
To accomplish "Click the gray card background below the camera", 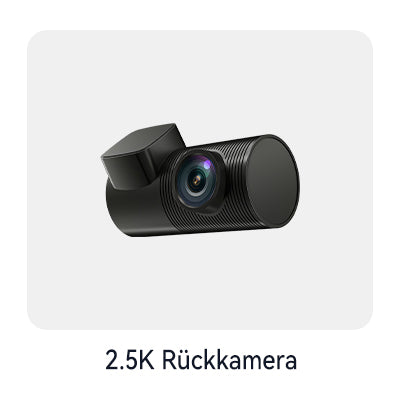I will pyautogui.click(x=200, y=283).
